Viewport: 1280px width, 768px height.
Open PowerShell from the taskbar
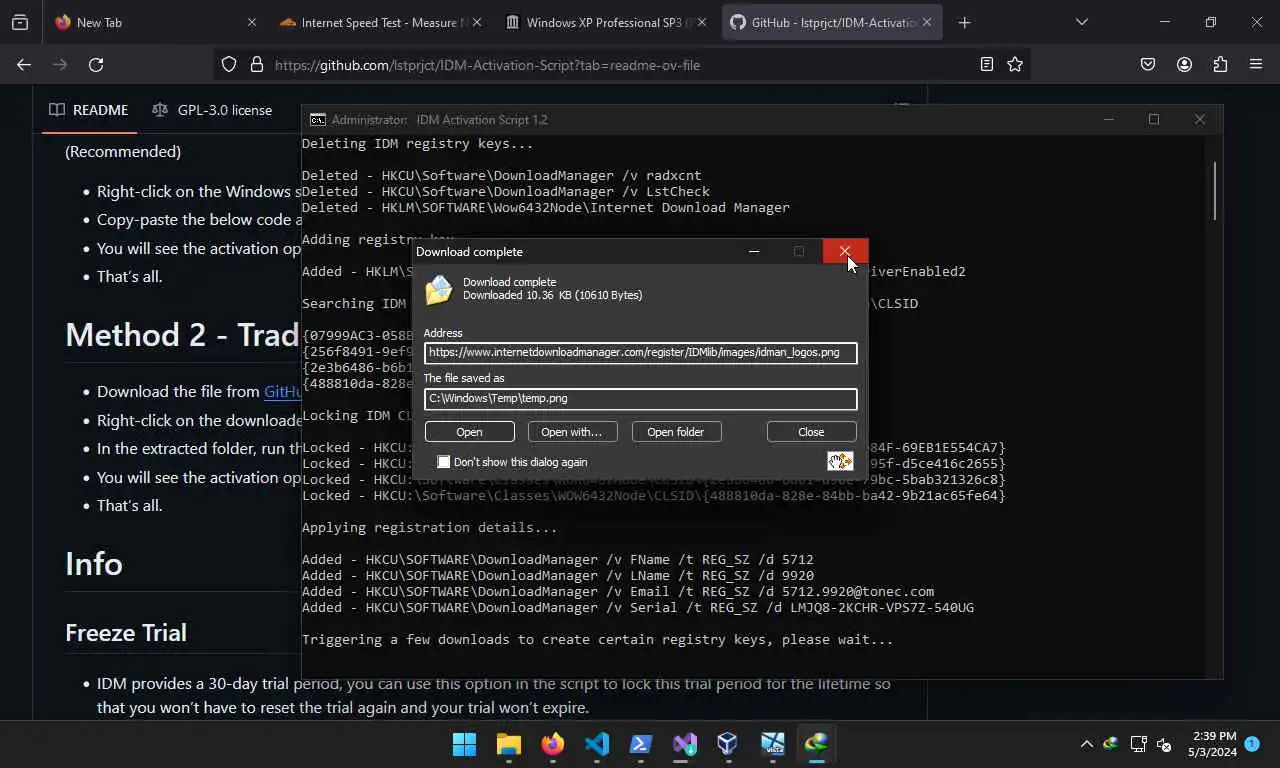pyautogui.click(x=641, y=744)
